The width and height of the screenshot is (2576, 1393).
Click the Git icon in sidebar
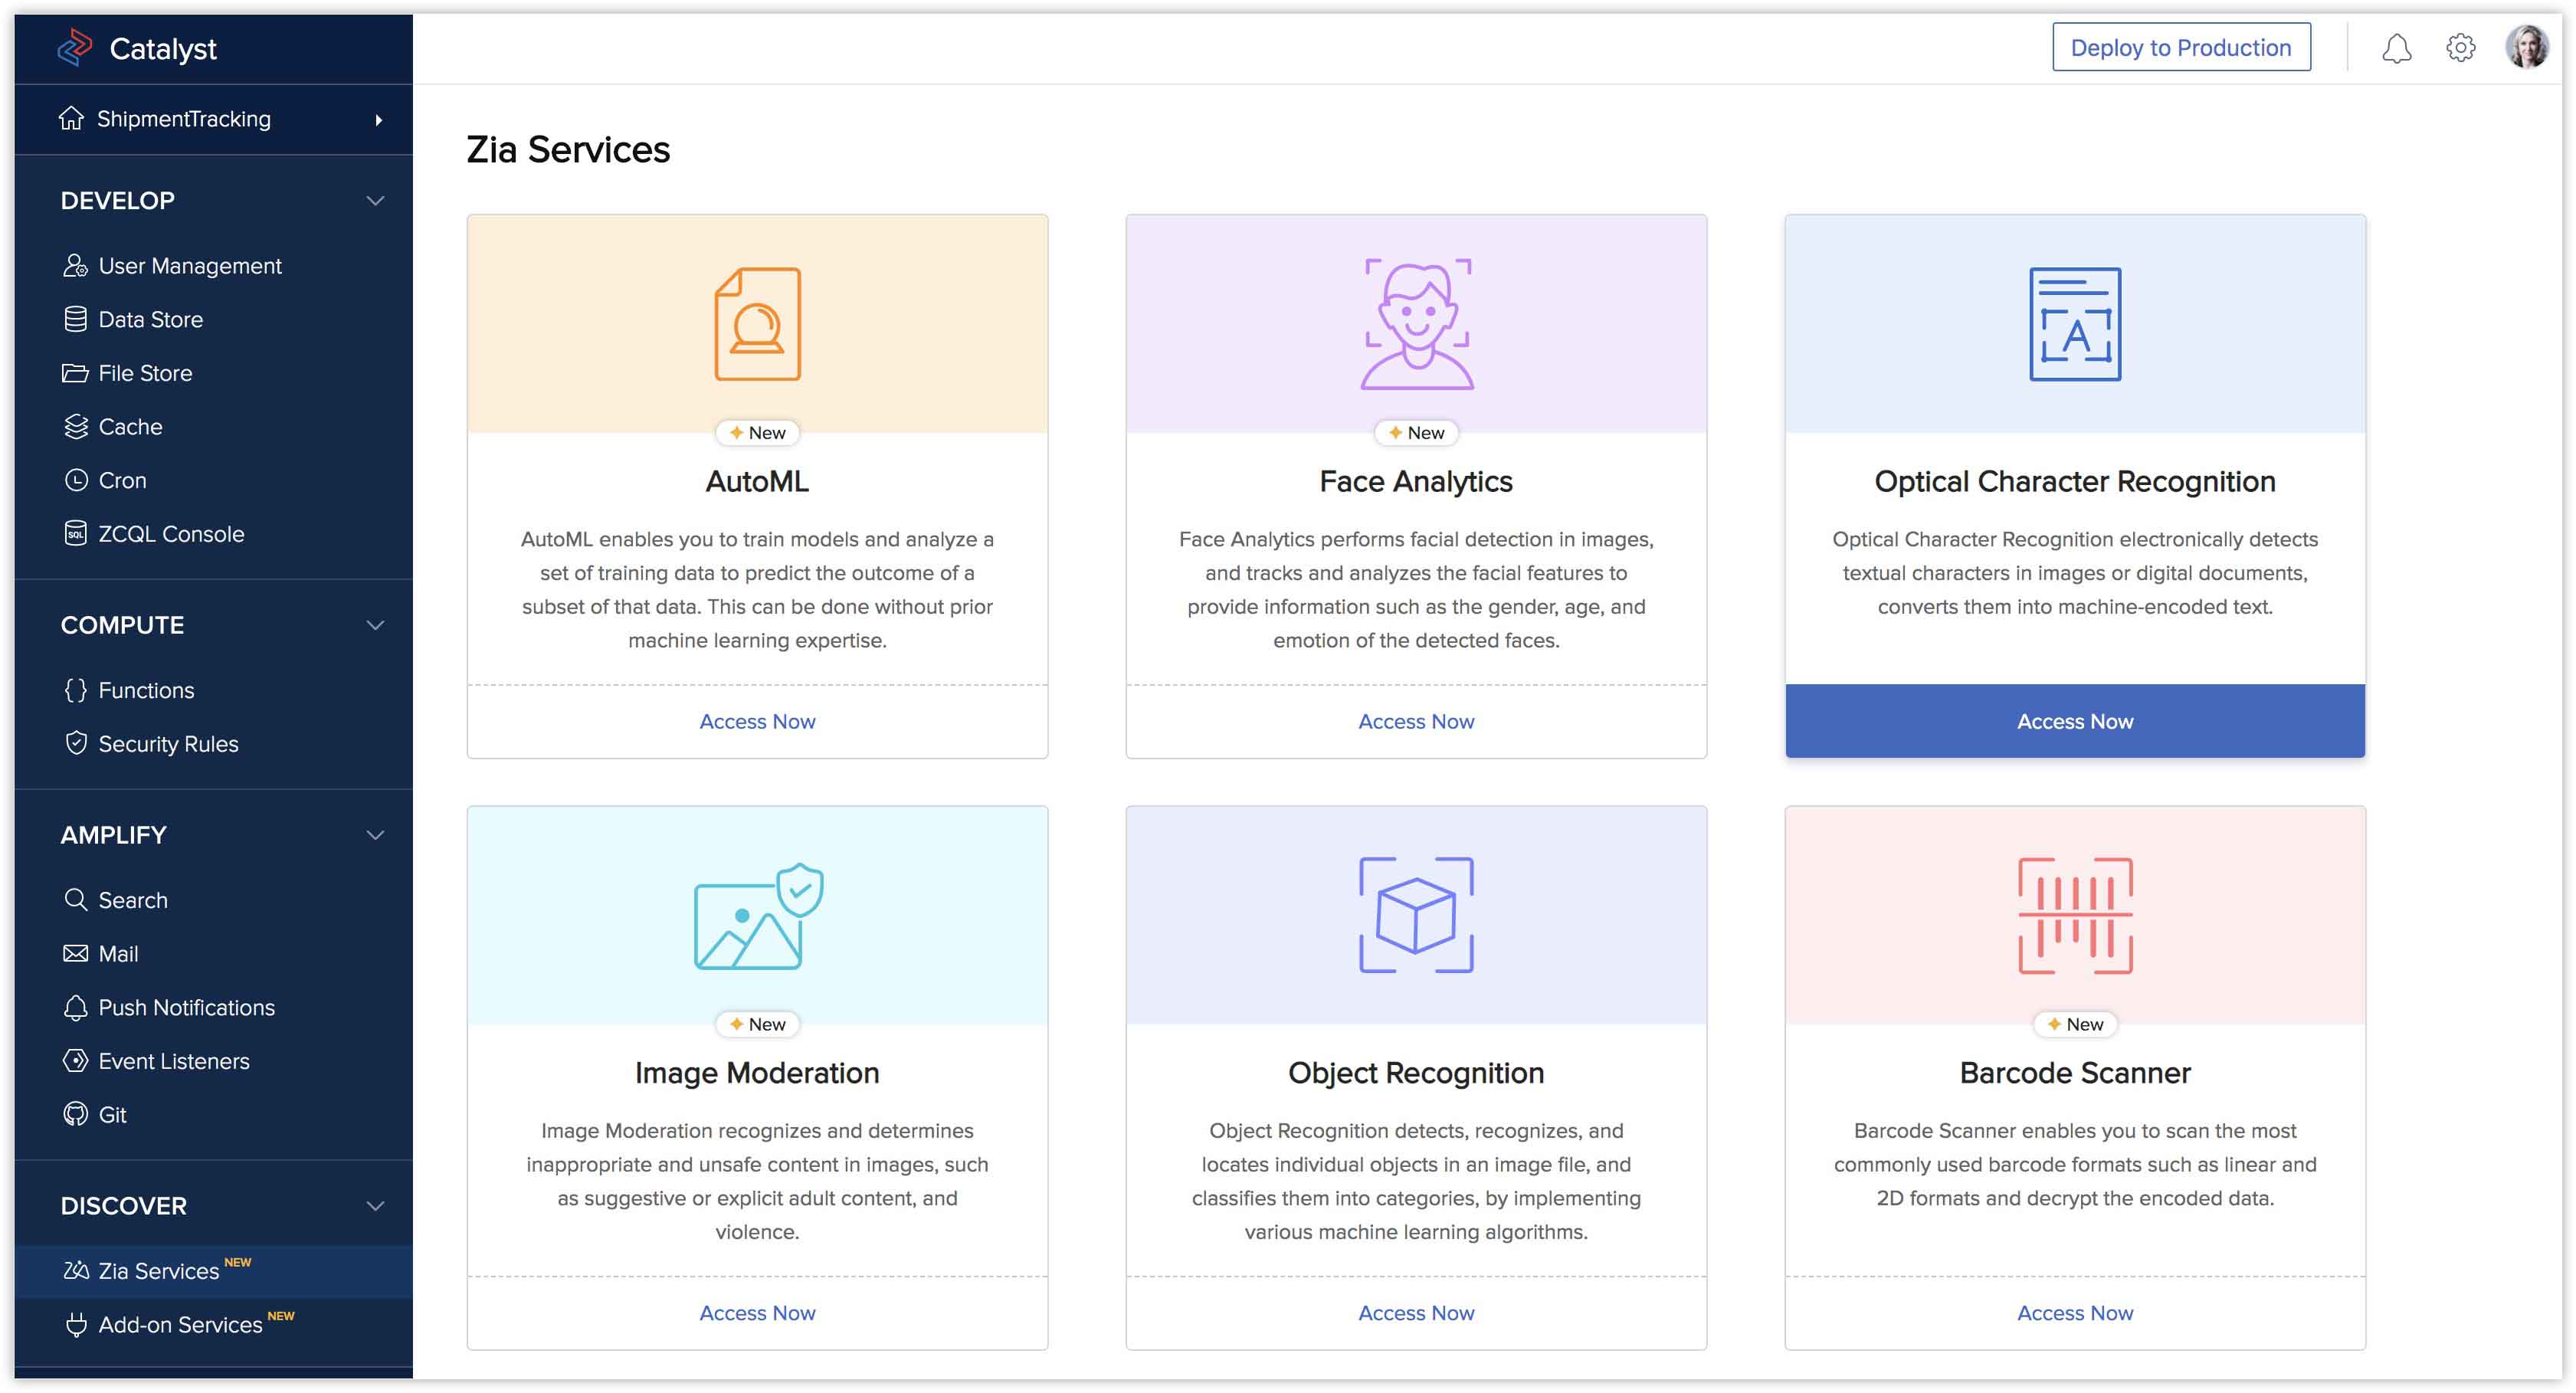75,1114
